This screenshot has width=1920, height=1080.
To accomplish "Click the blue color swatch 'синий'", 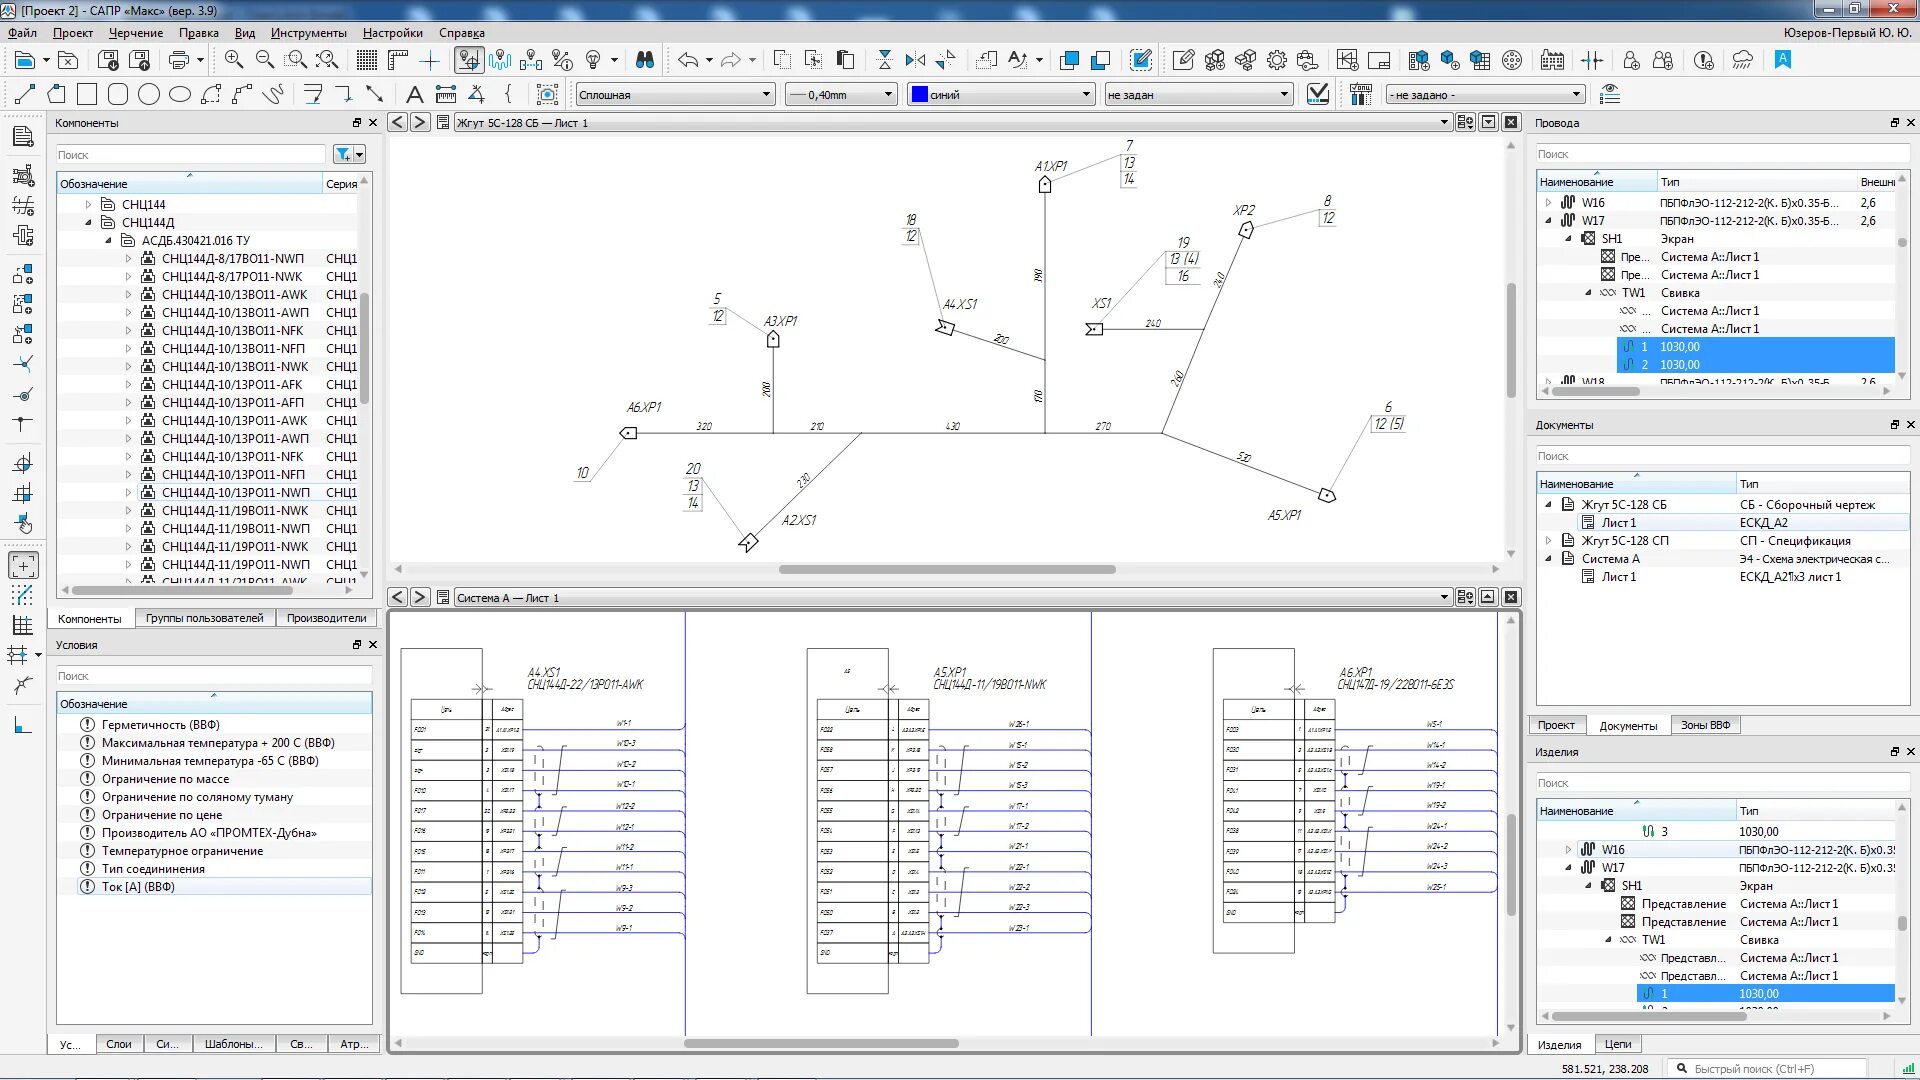I will pyautogui.click(x=919, y=95).
